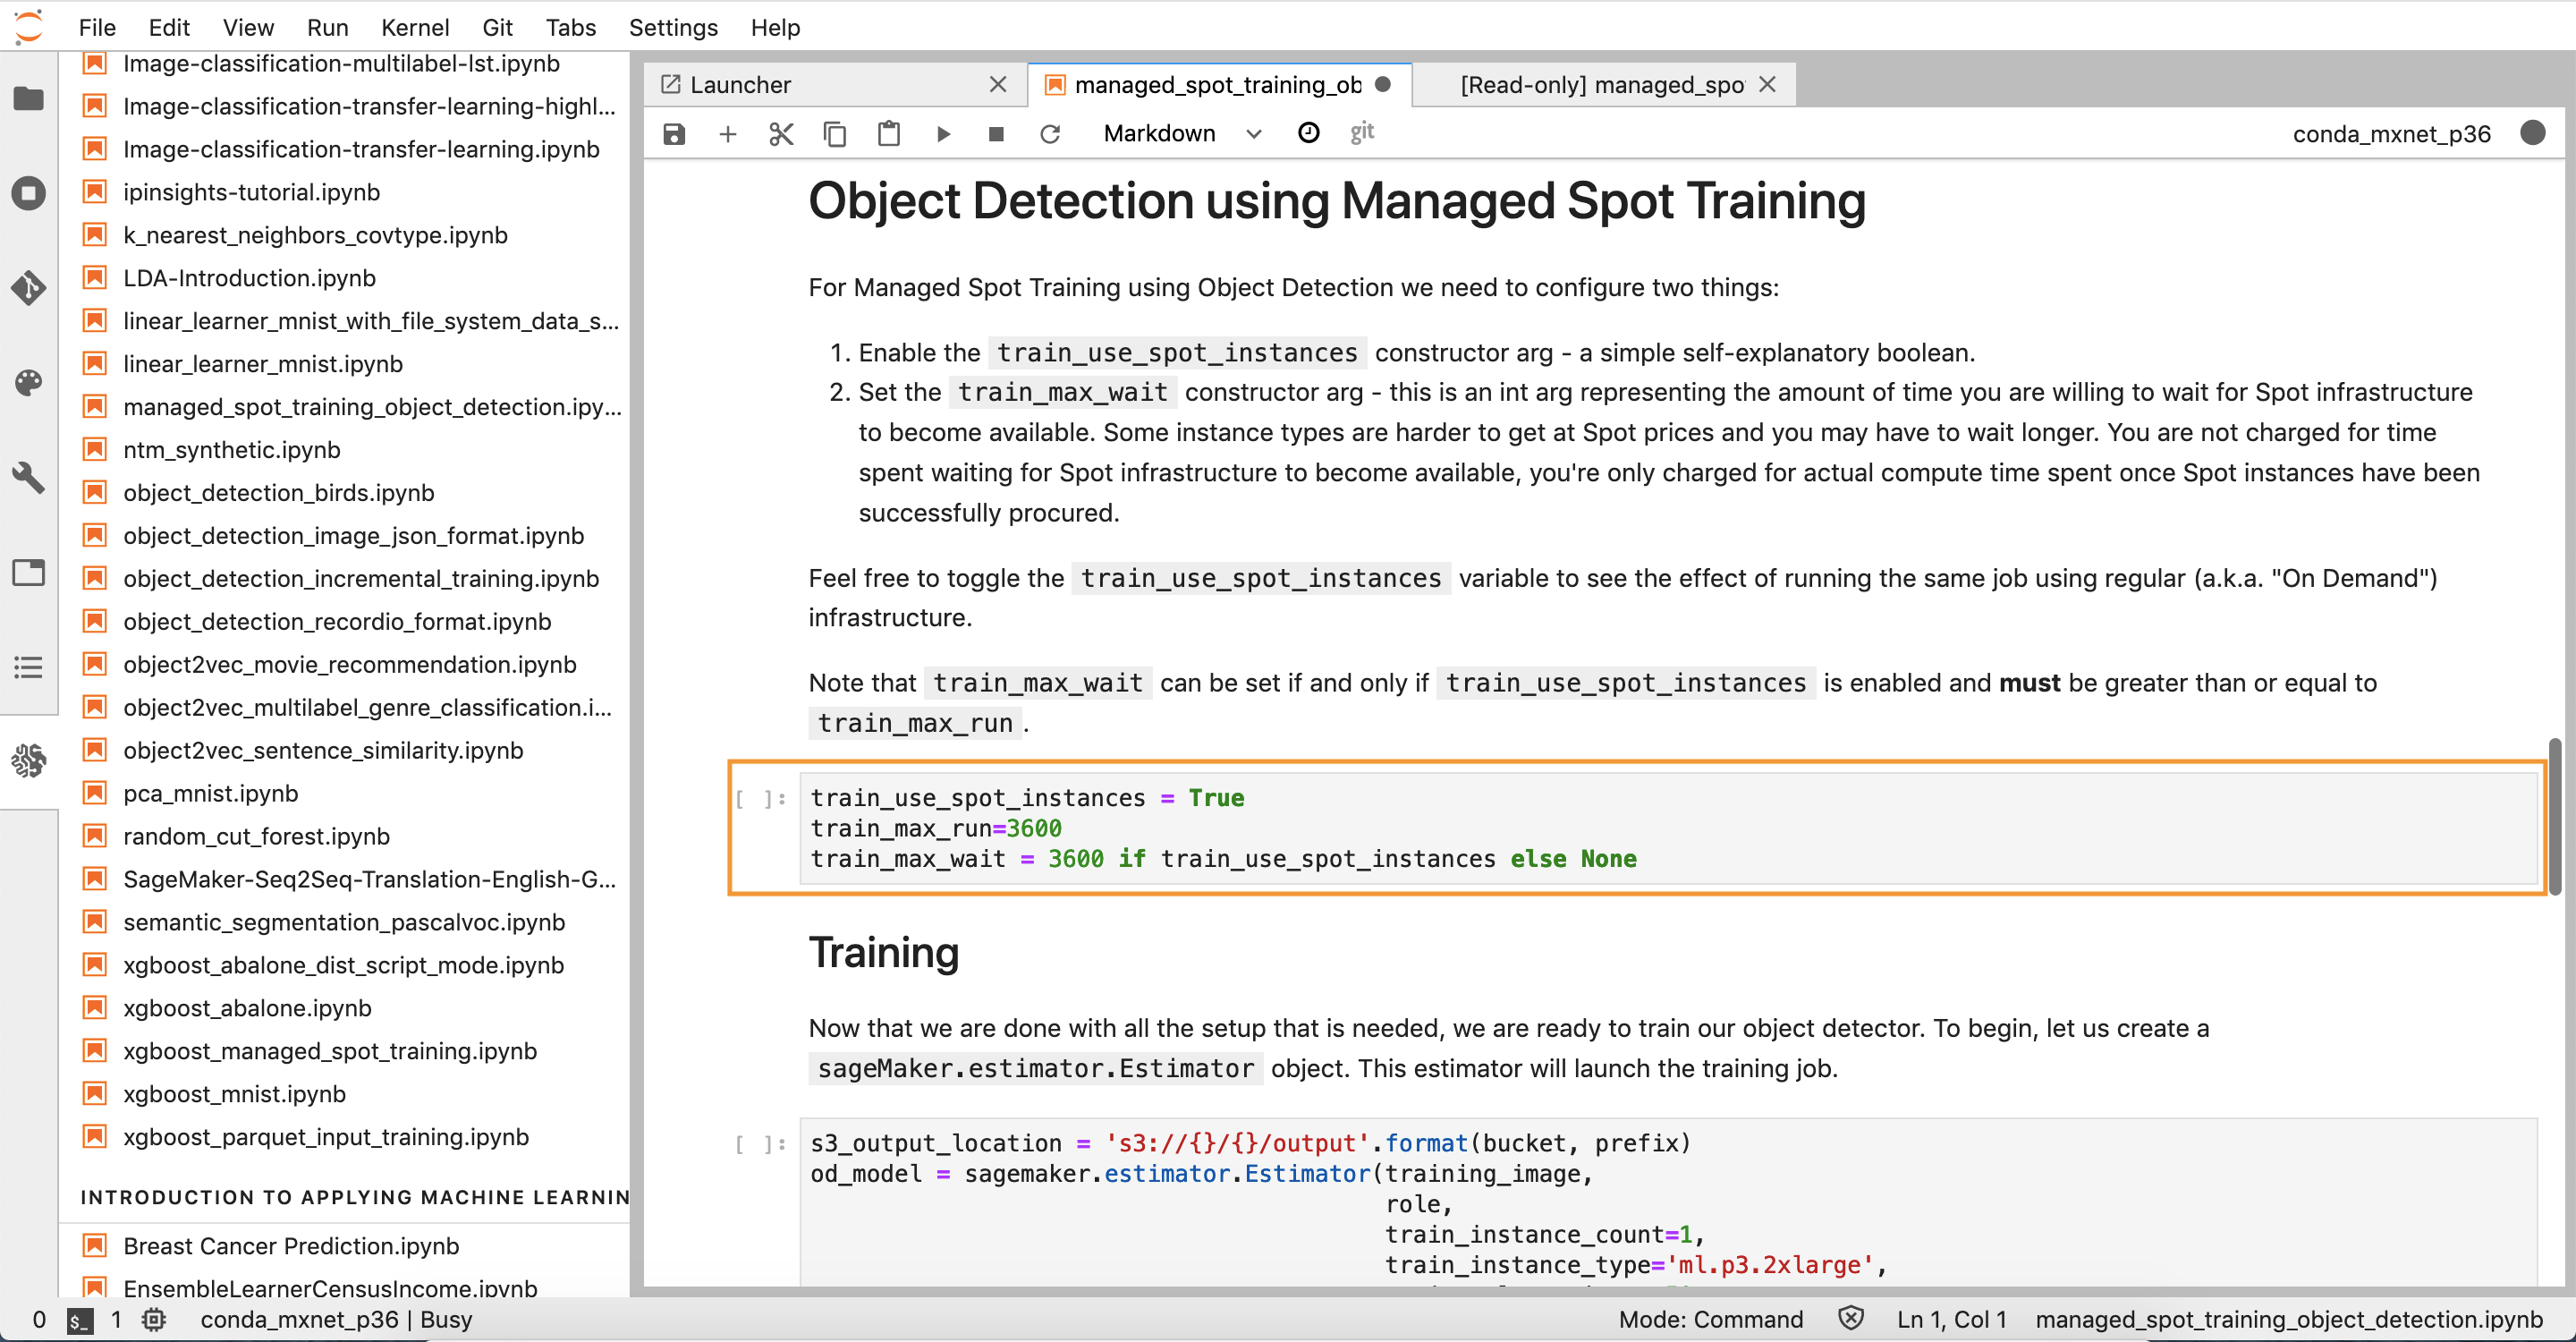Click the run cell play button

pos(942,132)
